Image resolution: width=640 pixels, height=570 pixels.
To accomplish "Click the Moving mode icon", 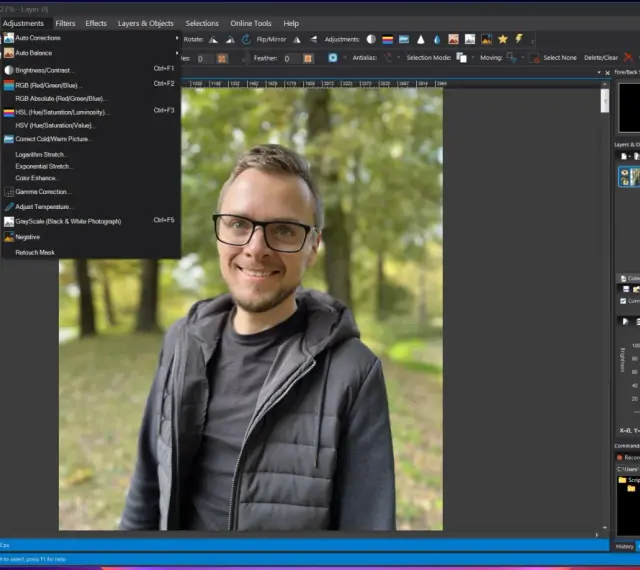I will [x=512, y=58].
